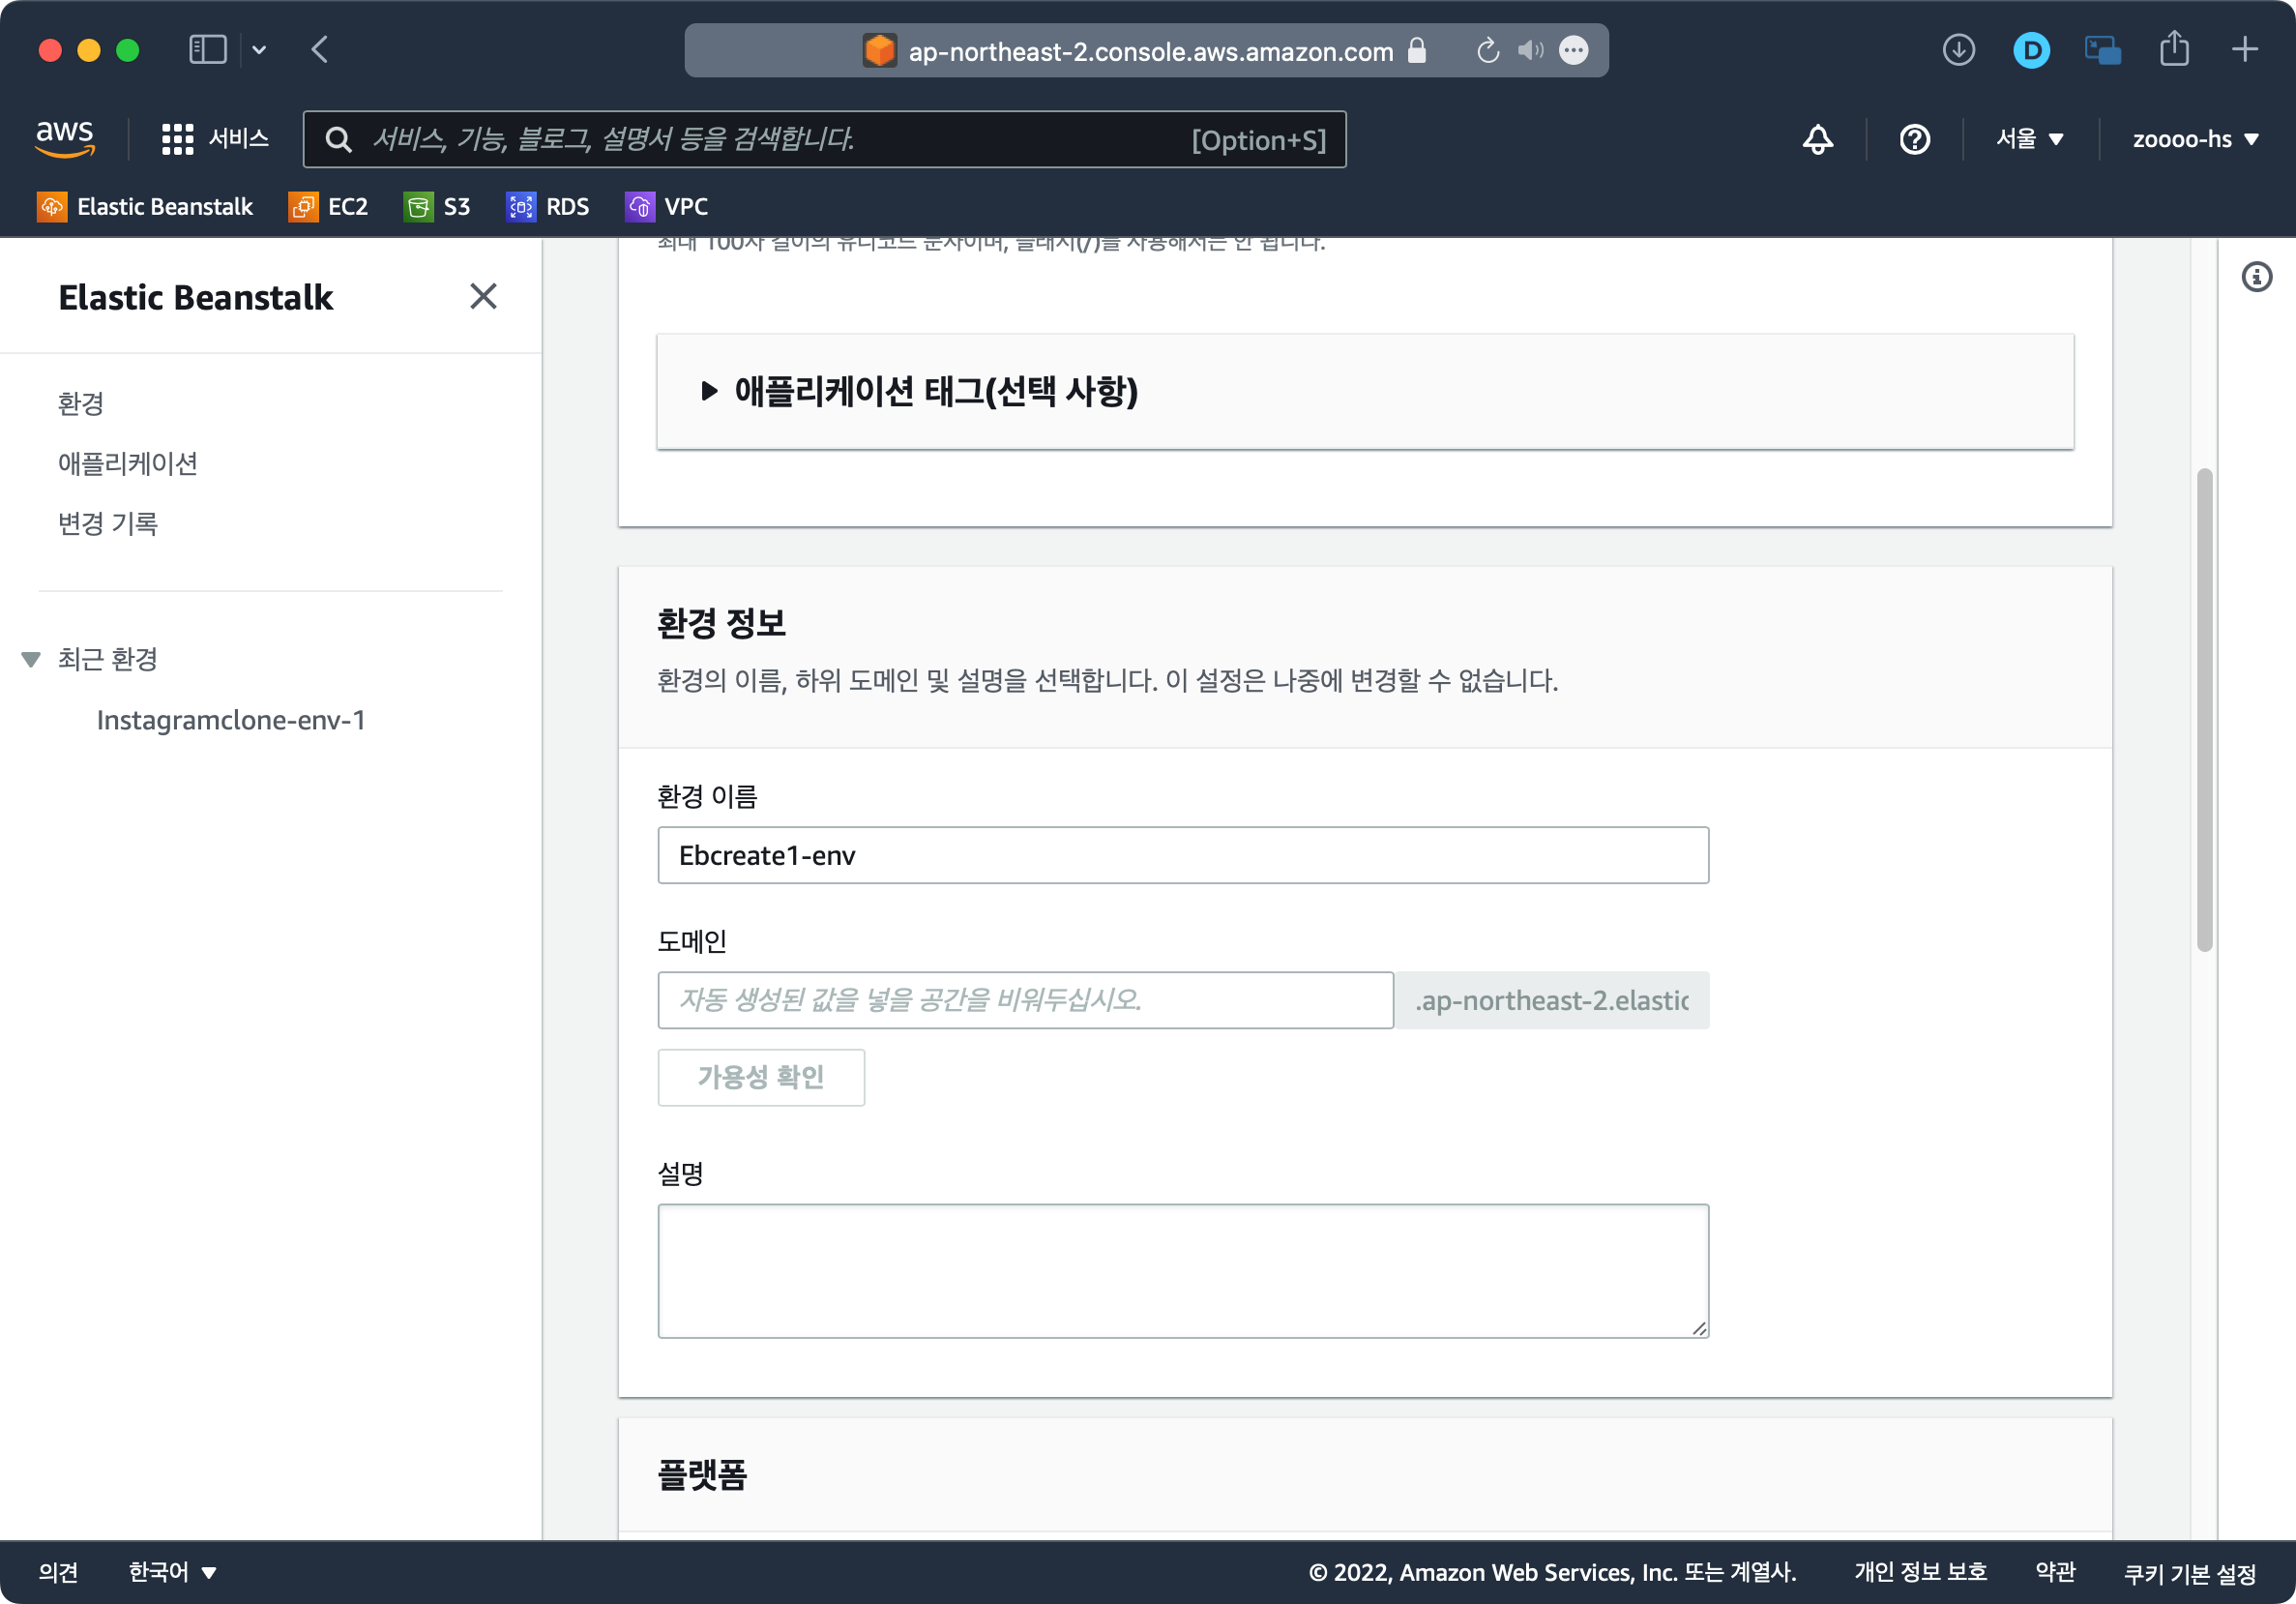2296x1604 pixels.
Task: Open the help question mark icon
Action: pos(1914,139)
